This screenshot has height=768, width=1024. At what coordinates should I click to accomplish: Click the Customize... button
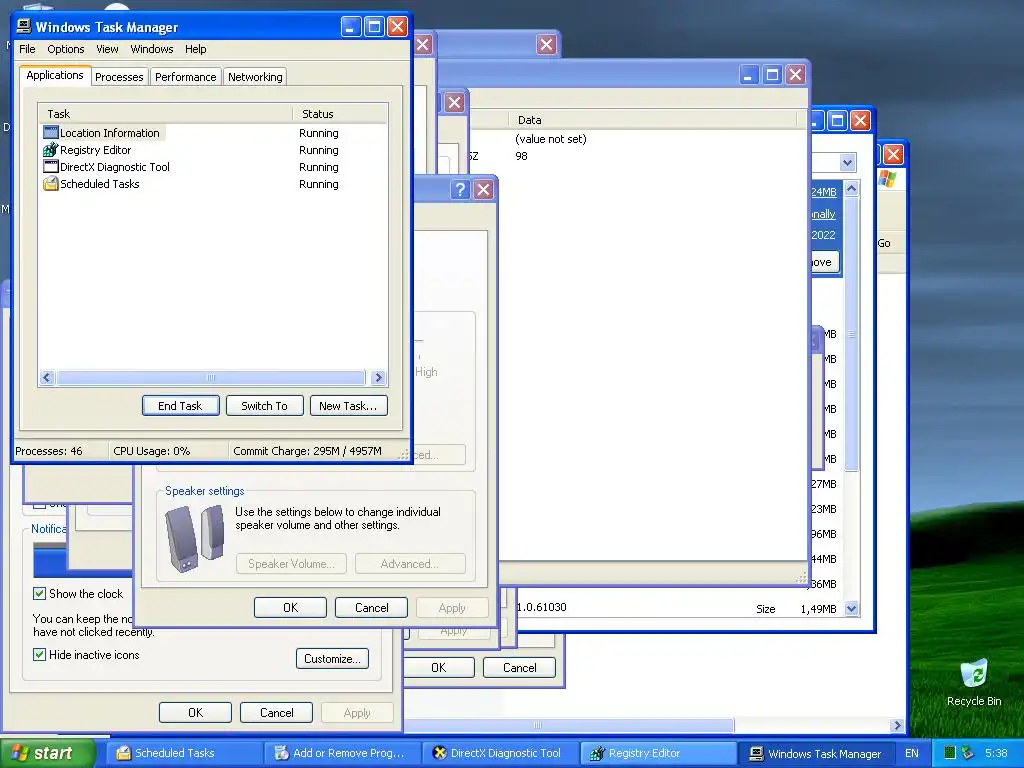(332, 658)
